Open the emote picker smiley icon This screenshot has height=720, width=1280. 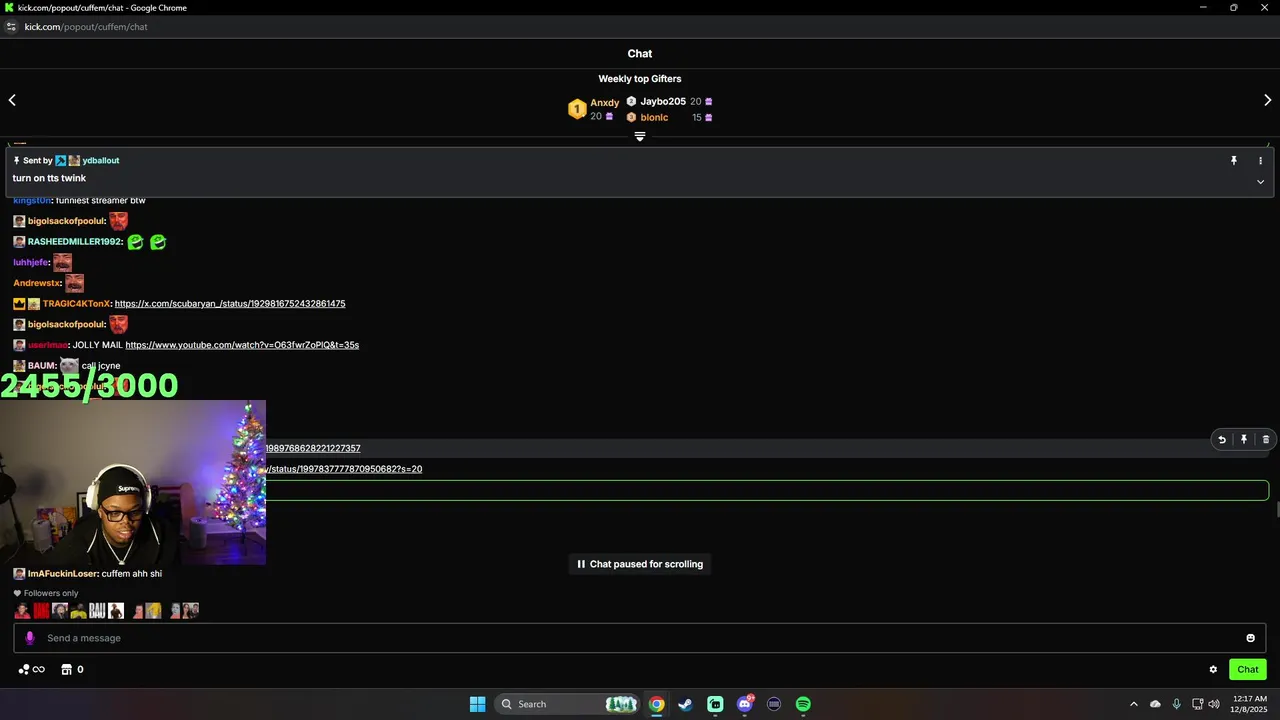click(x=1250, y=638)
